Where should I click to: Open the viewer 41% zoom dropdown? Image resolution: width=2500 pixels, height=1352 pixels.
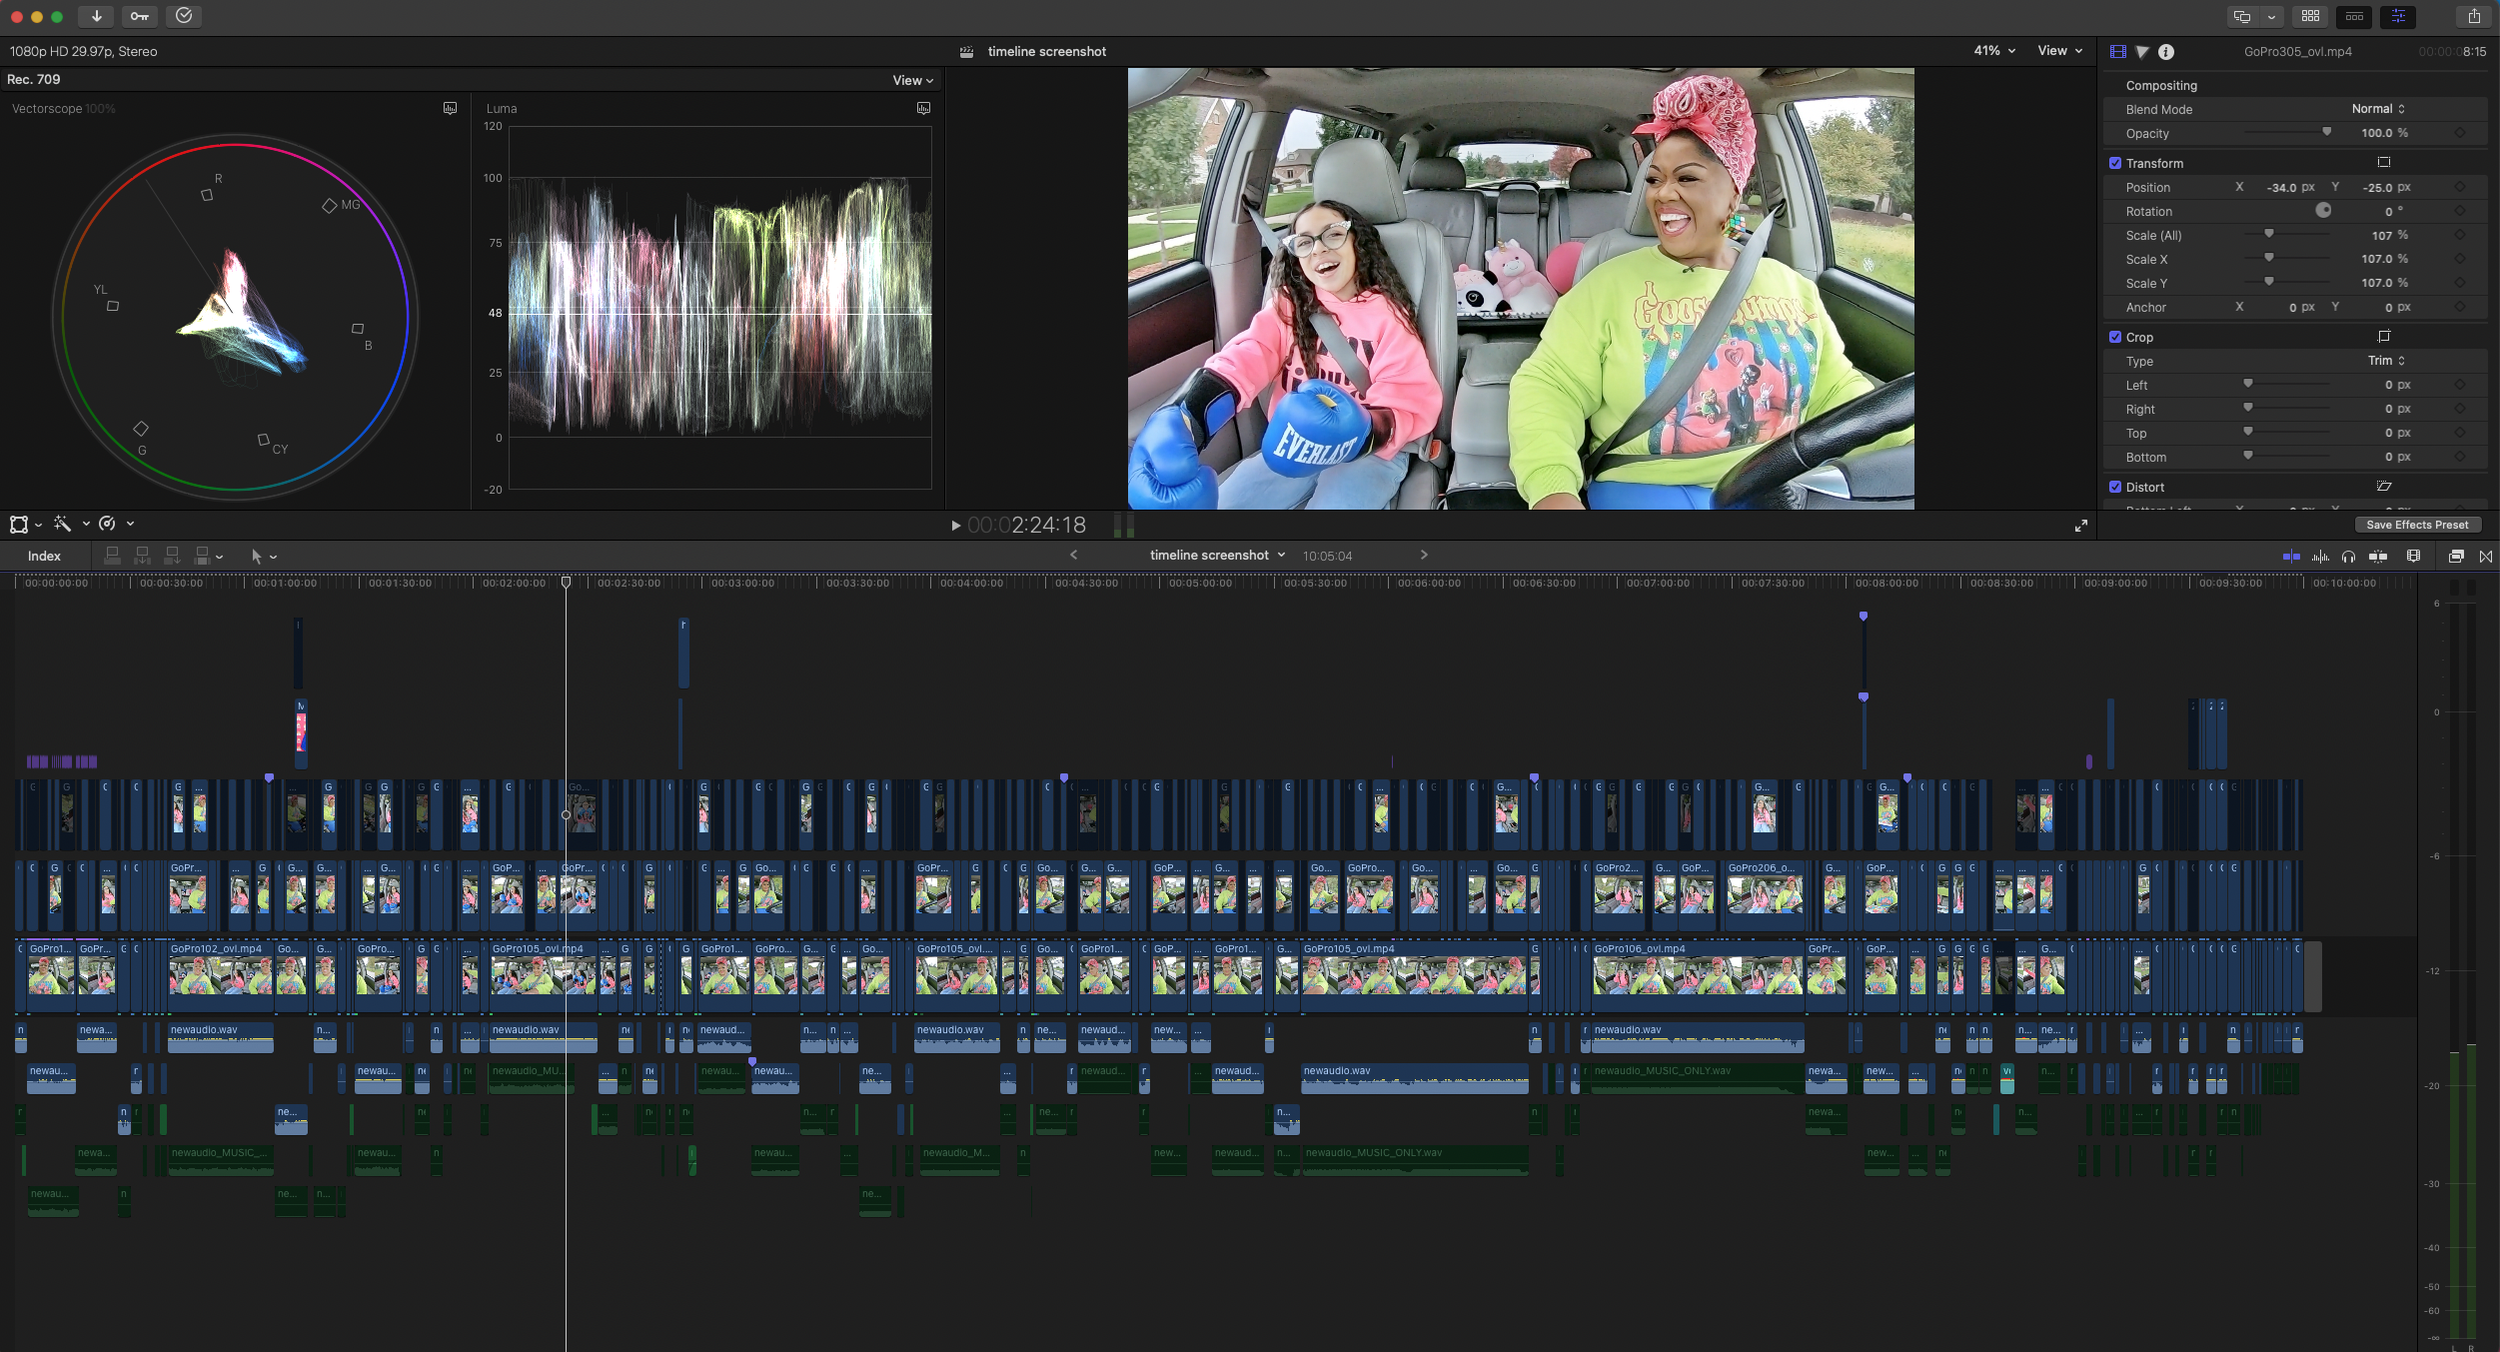tap(1994, 51)
